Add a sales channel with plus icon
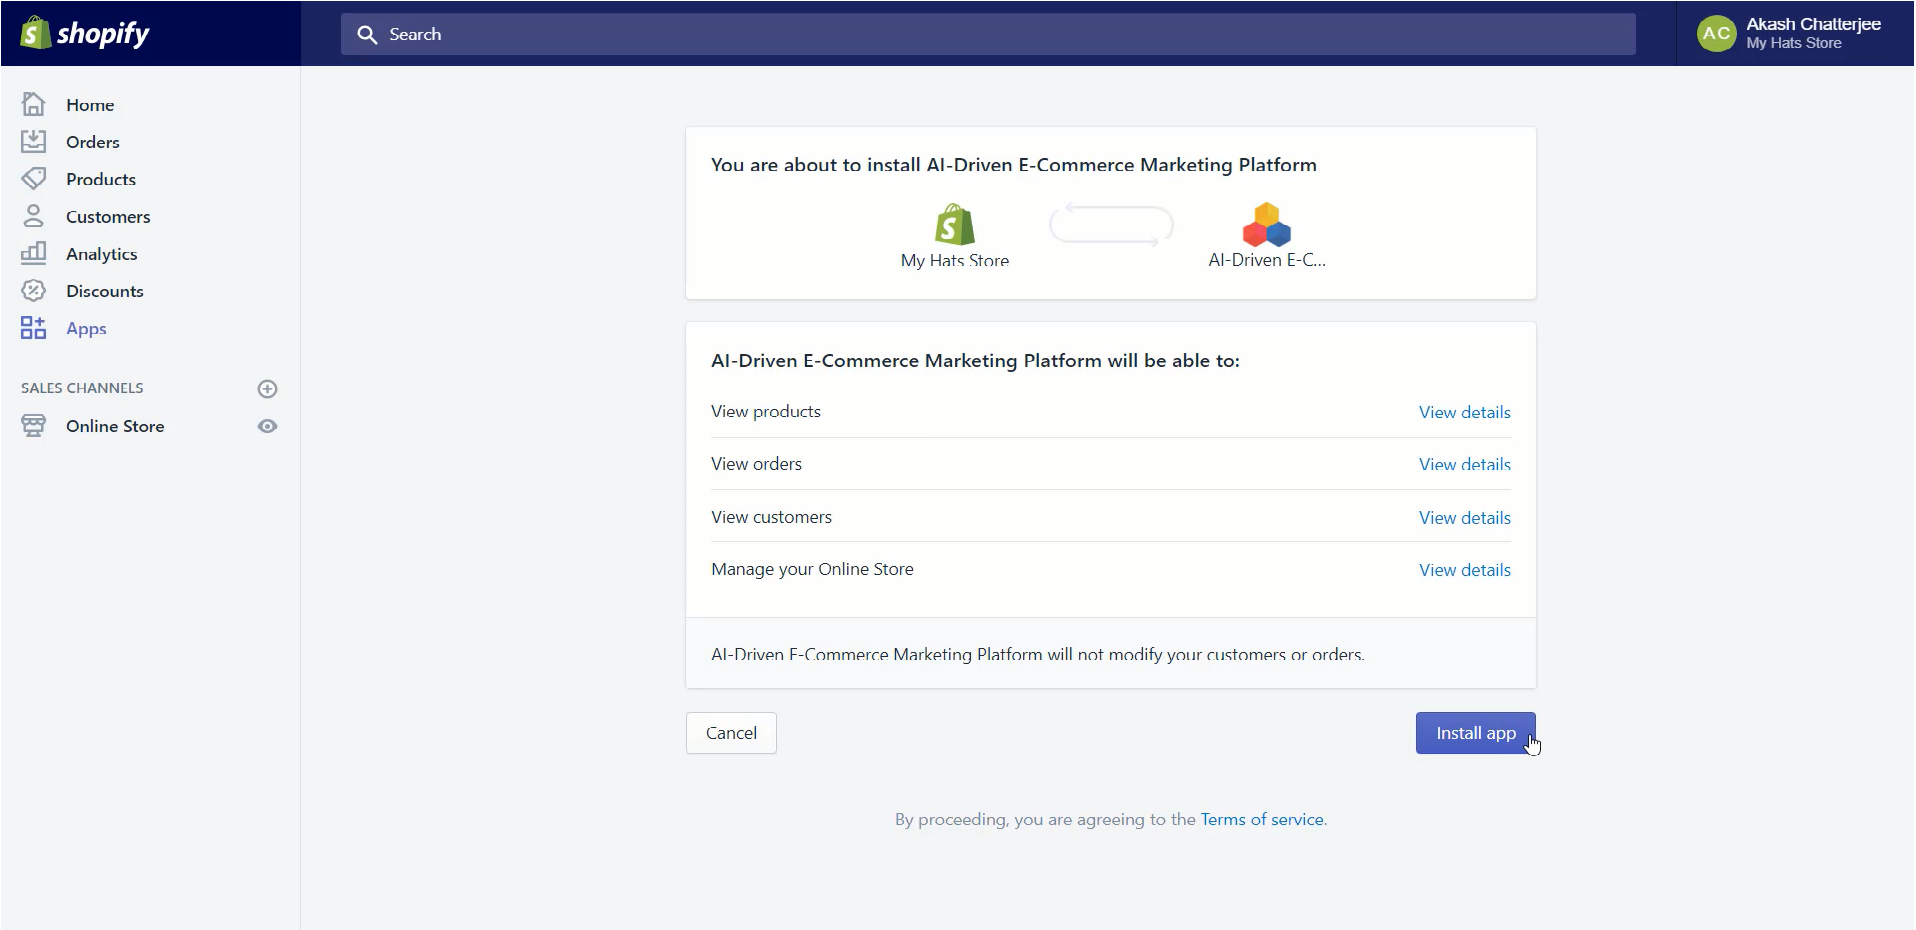 click(x=267, y=389)
